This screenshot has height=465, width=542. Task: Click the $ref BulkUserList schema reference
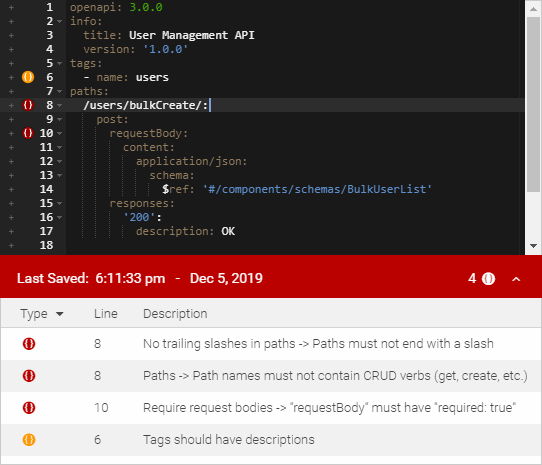click(317, 189)
